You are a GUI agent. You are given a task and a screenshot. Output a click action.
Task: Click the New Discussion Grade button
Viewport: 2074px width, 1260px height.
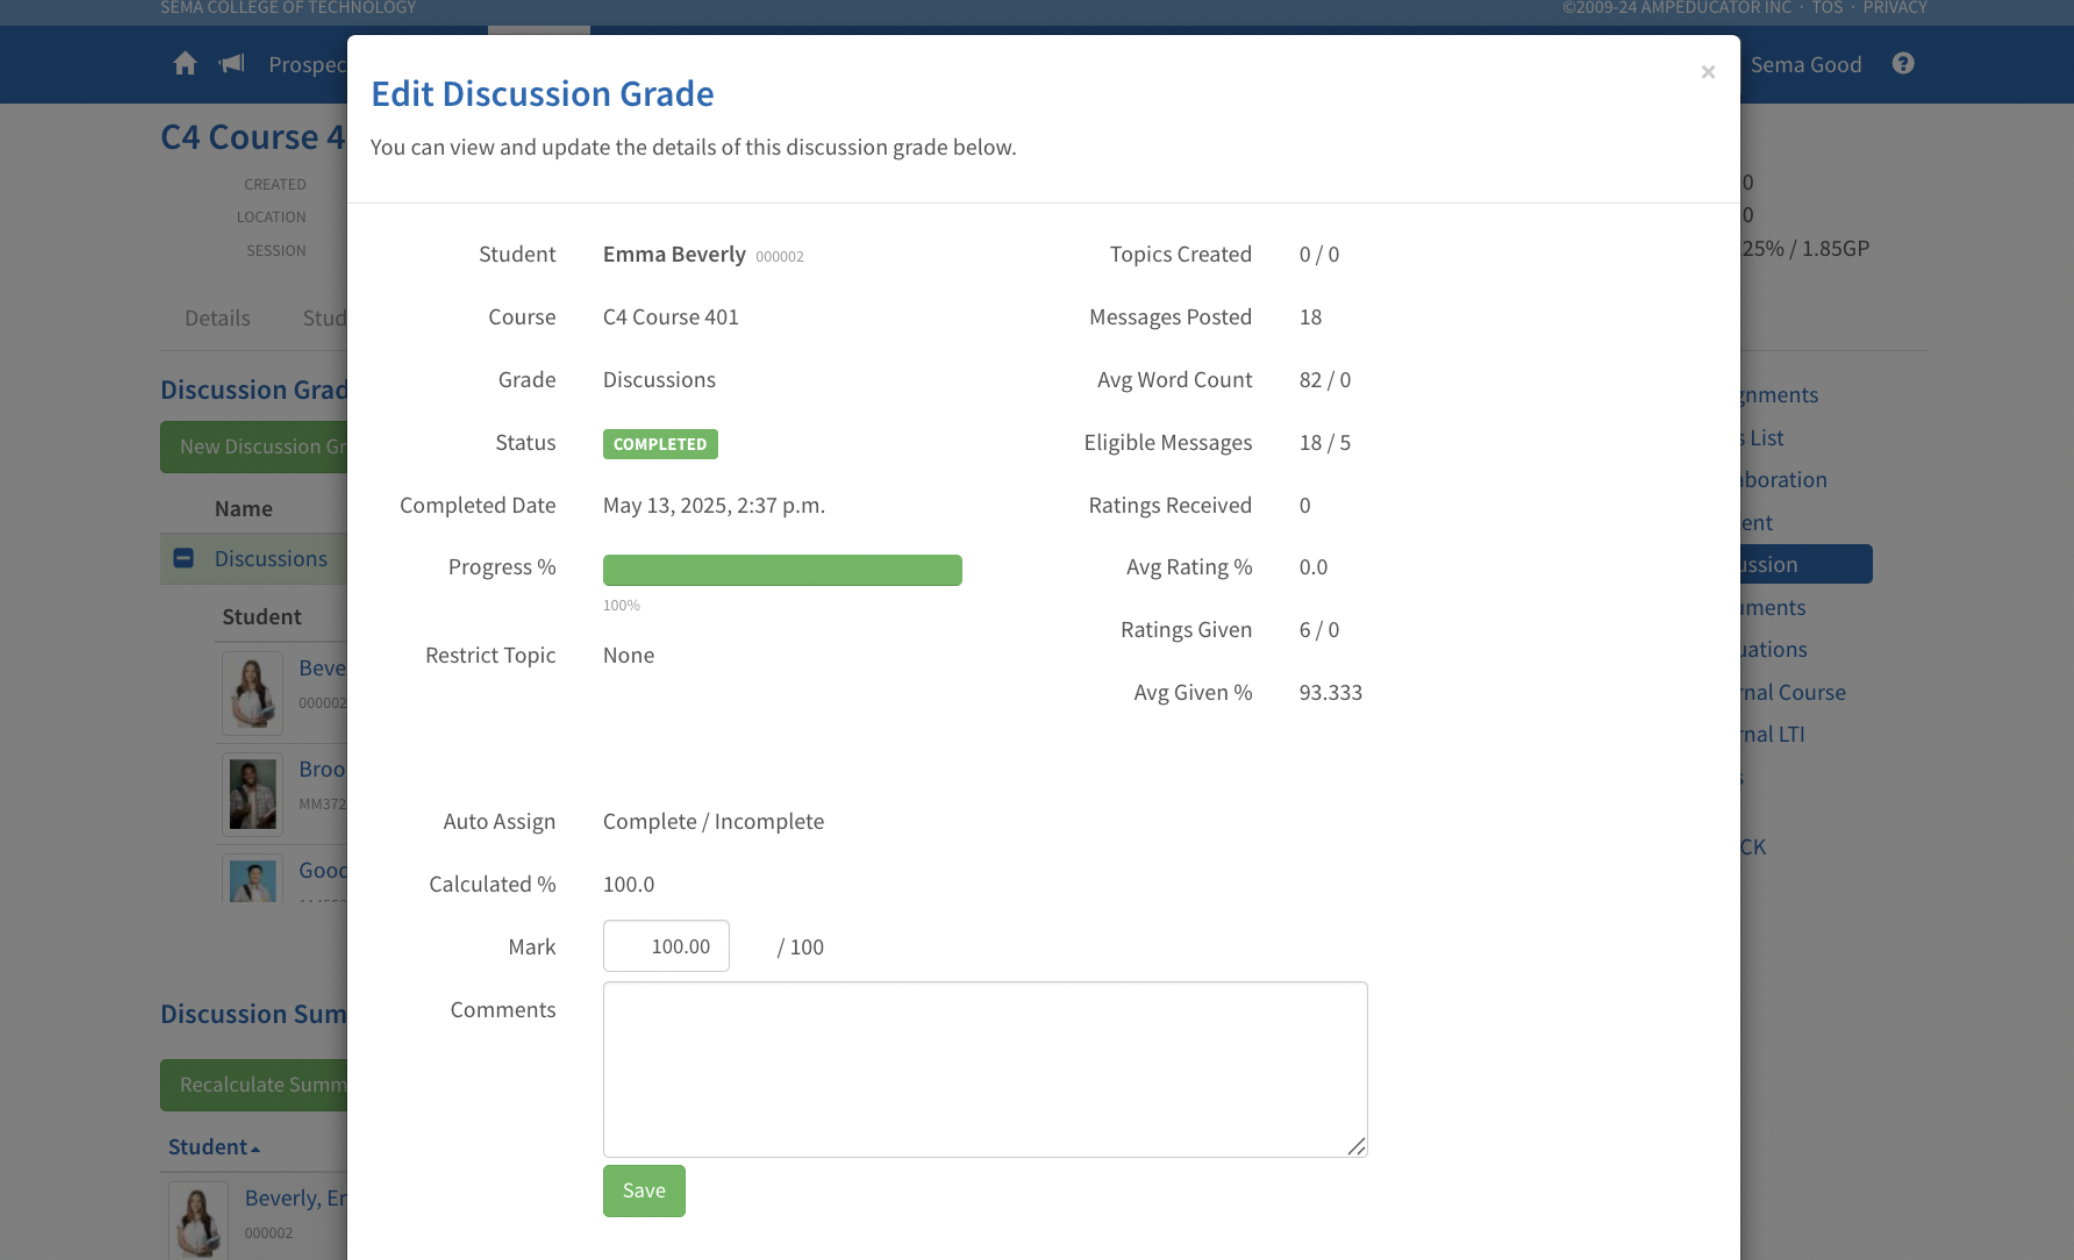[x=256, y=446]
